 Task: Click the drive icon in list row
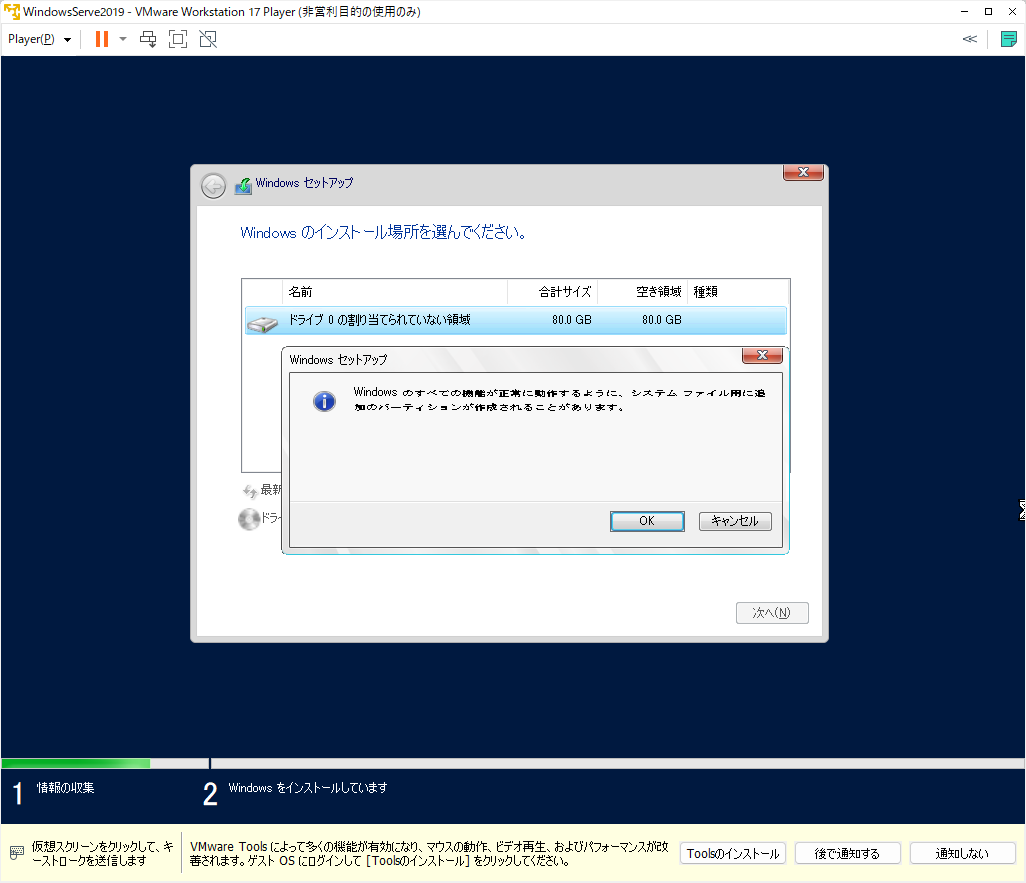[x=263, y=323]
